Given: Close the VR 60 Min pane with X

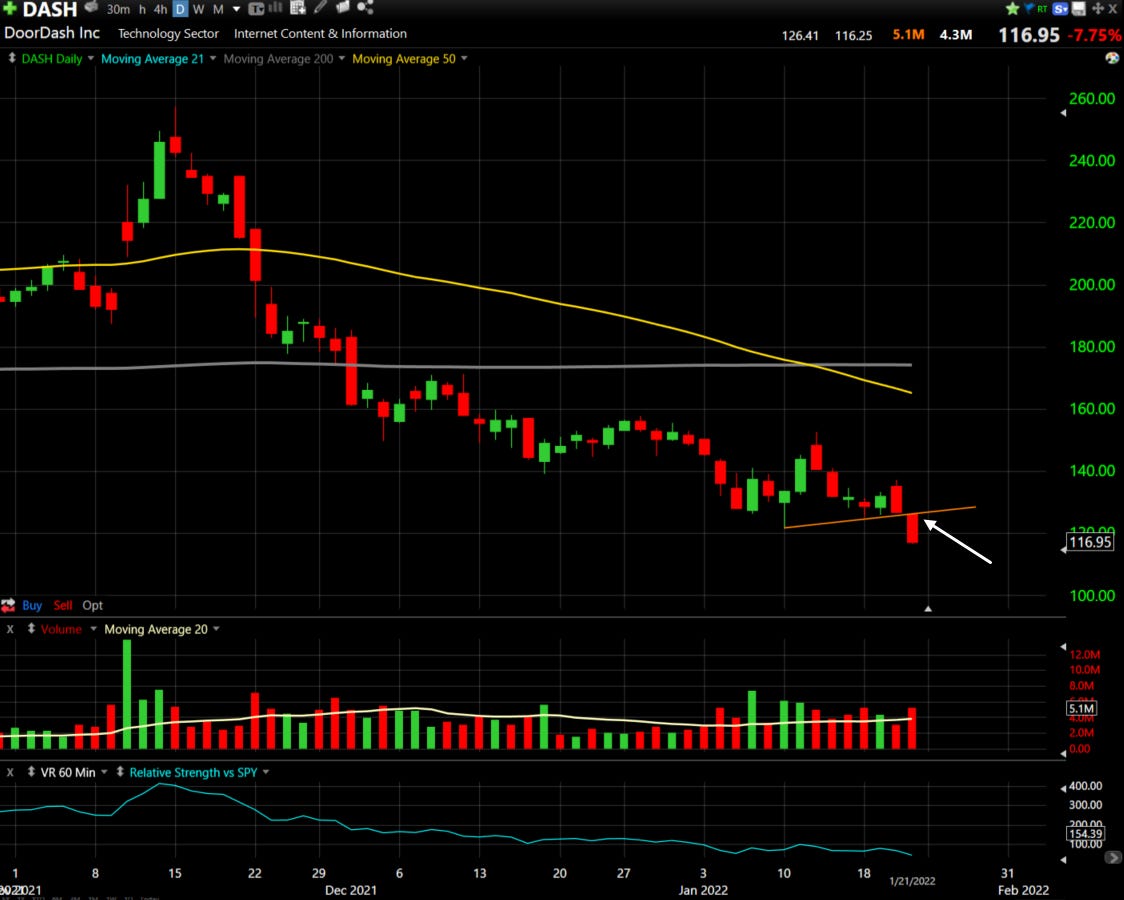Looking at the screenshot, I should [x=10, y=772].
